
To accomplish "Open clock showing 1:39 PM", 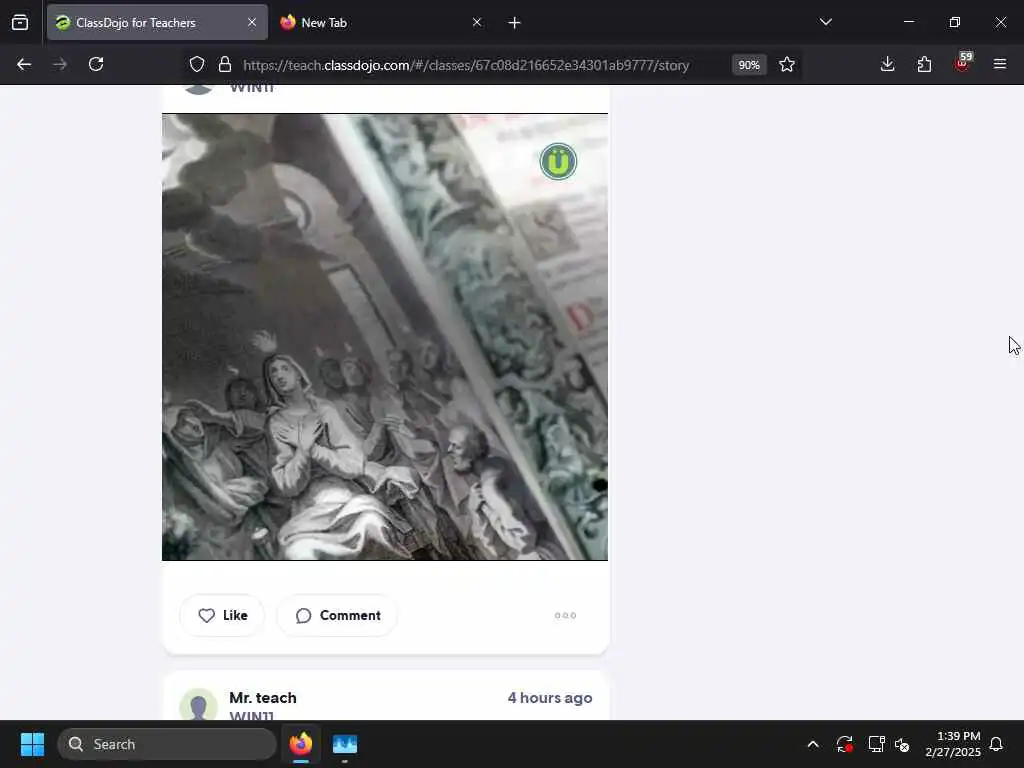I will point(953,744).
